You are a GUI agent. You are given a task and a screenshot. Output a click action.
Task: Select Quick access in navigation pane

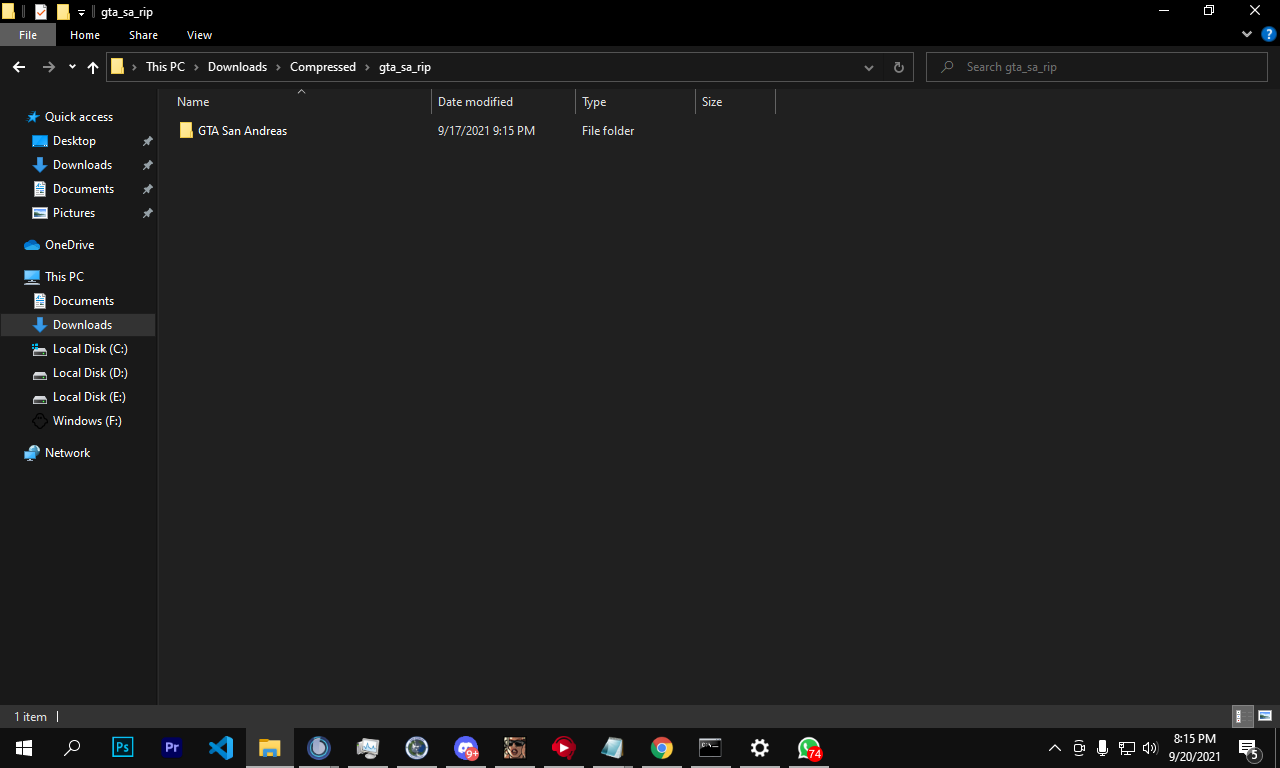tap(78, 117)
